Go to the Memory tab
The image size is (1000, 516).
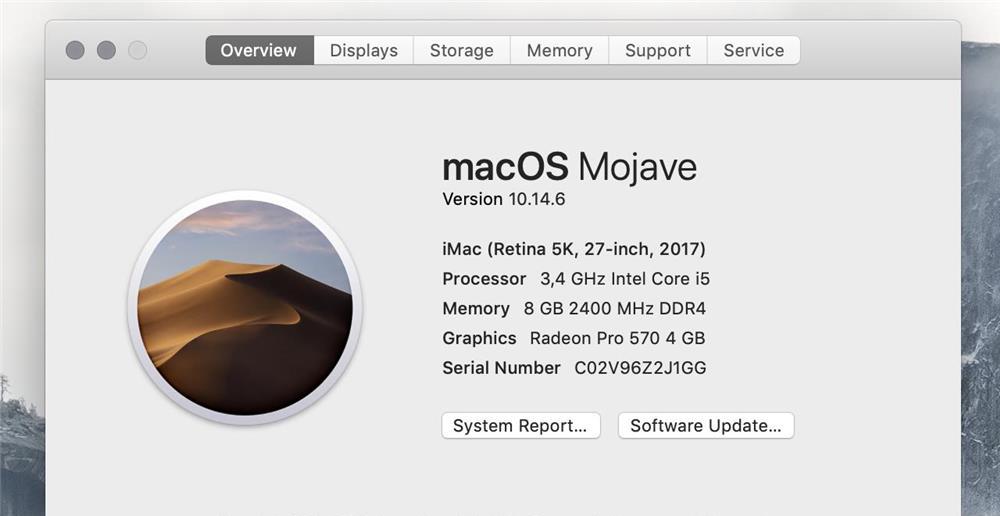[559, 50]
